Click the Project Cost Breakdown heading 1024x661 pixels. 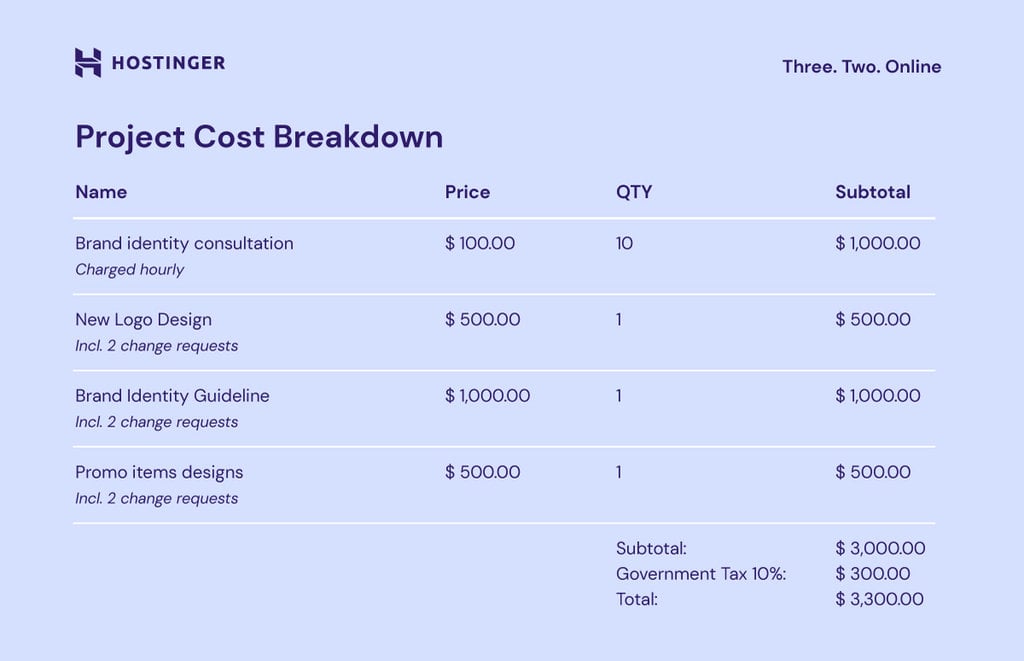[259, 137]
